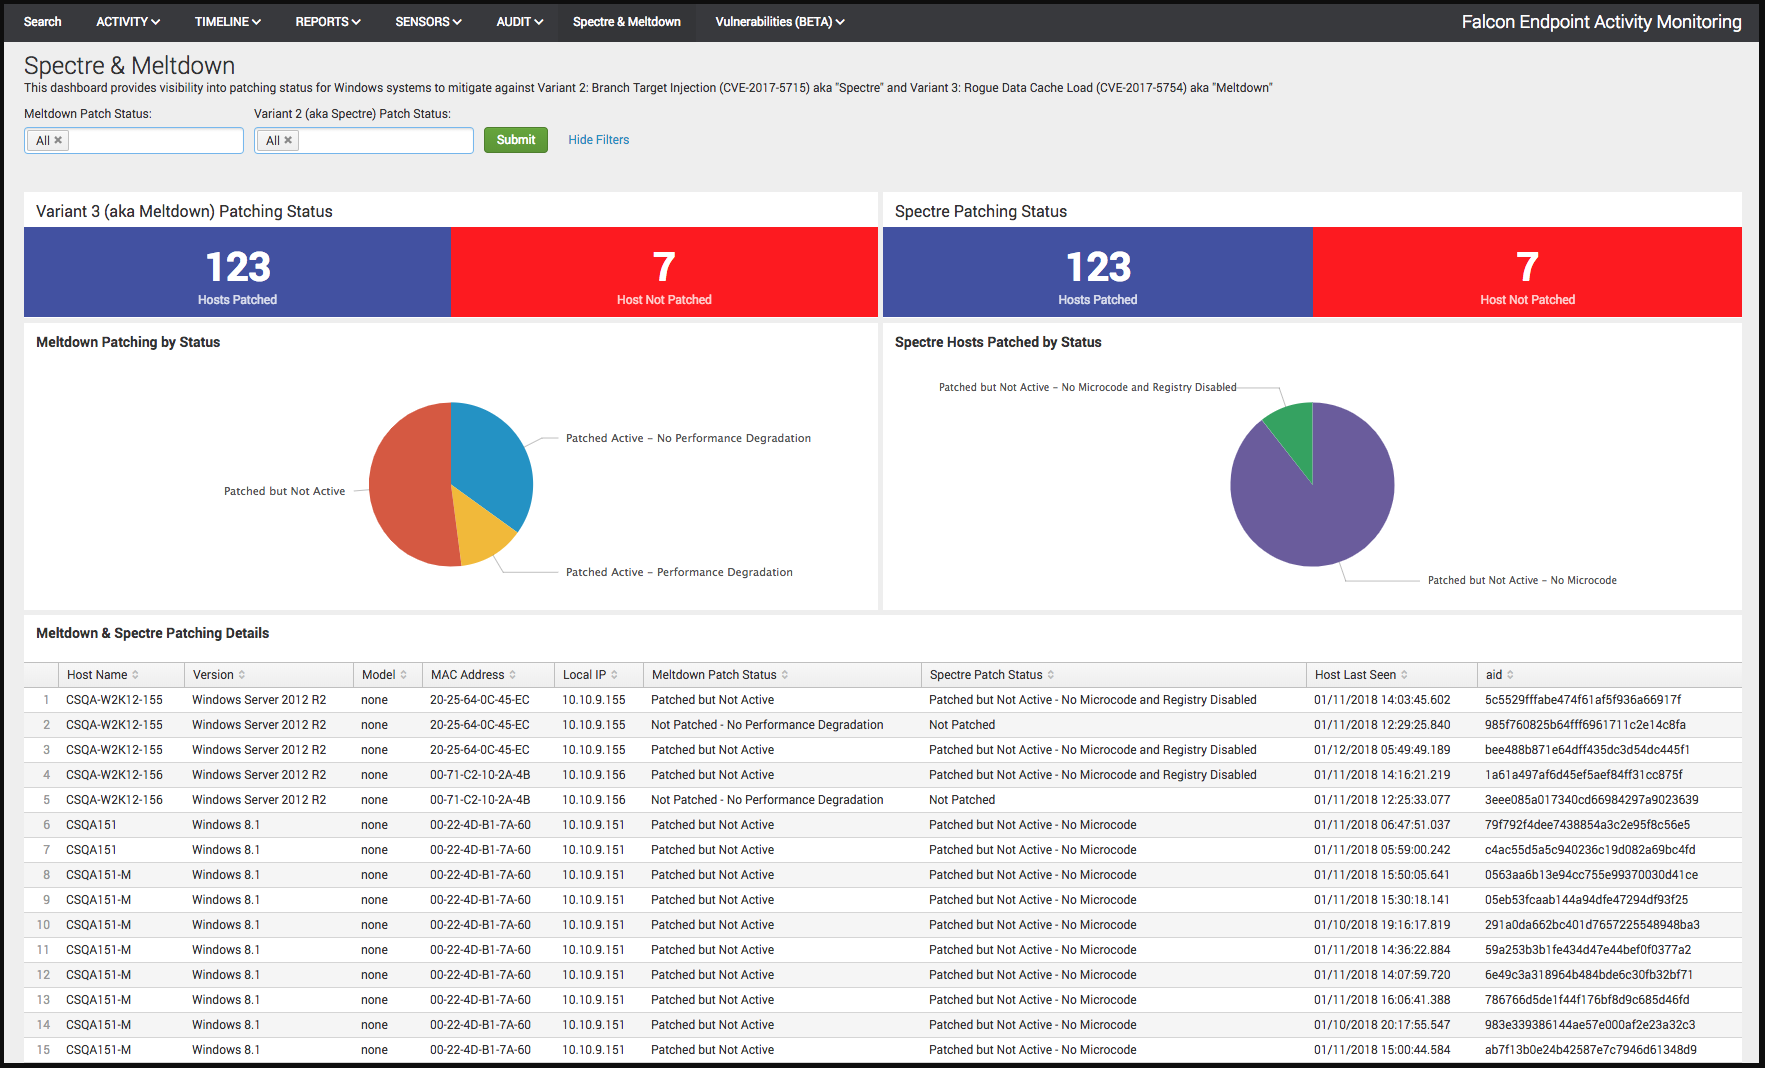
Task: Click aid bee488b871e64dff435dc3d54dc445f1
Action: point(1587,750)
